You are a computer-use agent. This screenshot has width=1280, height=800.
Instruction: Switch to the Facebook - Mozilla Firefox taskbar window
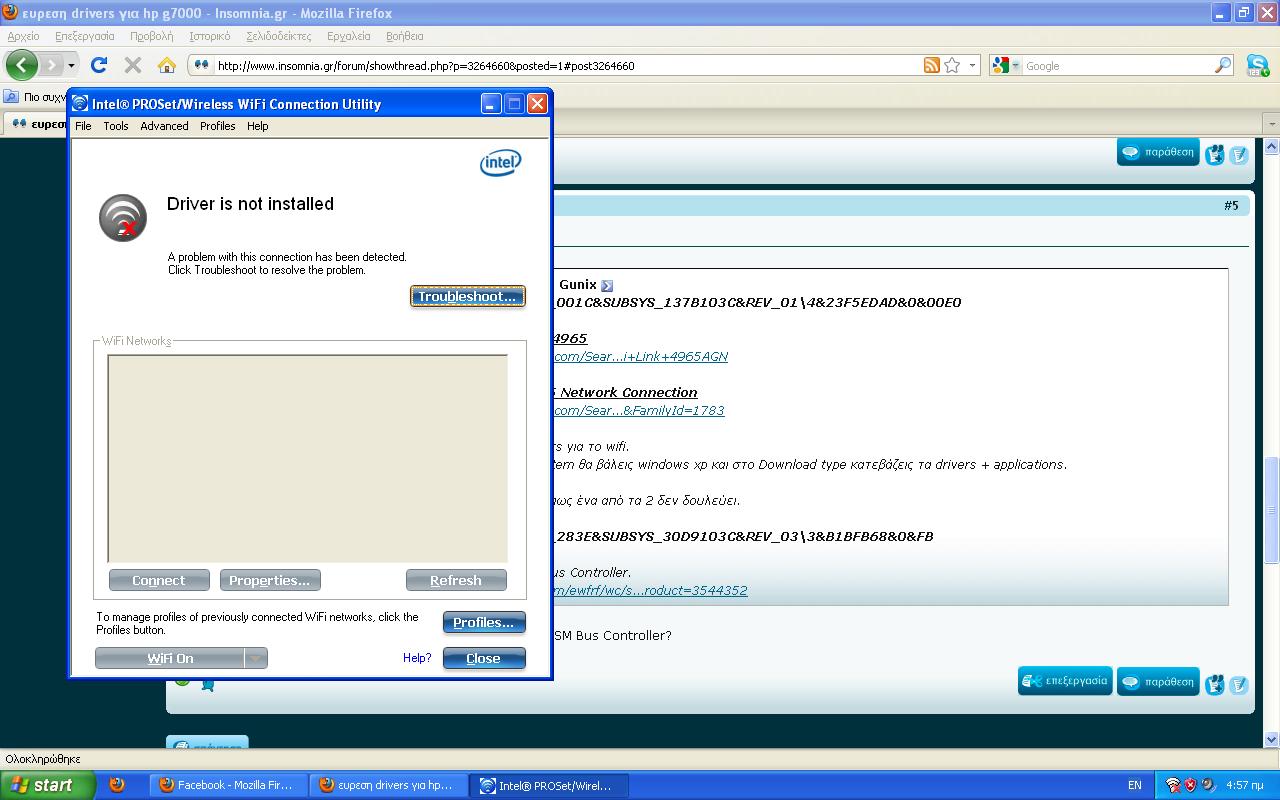[228, 785]
